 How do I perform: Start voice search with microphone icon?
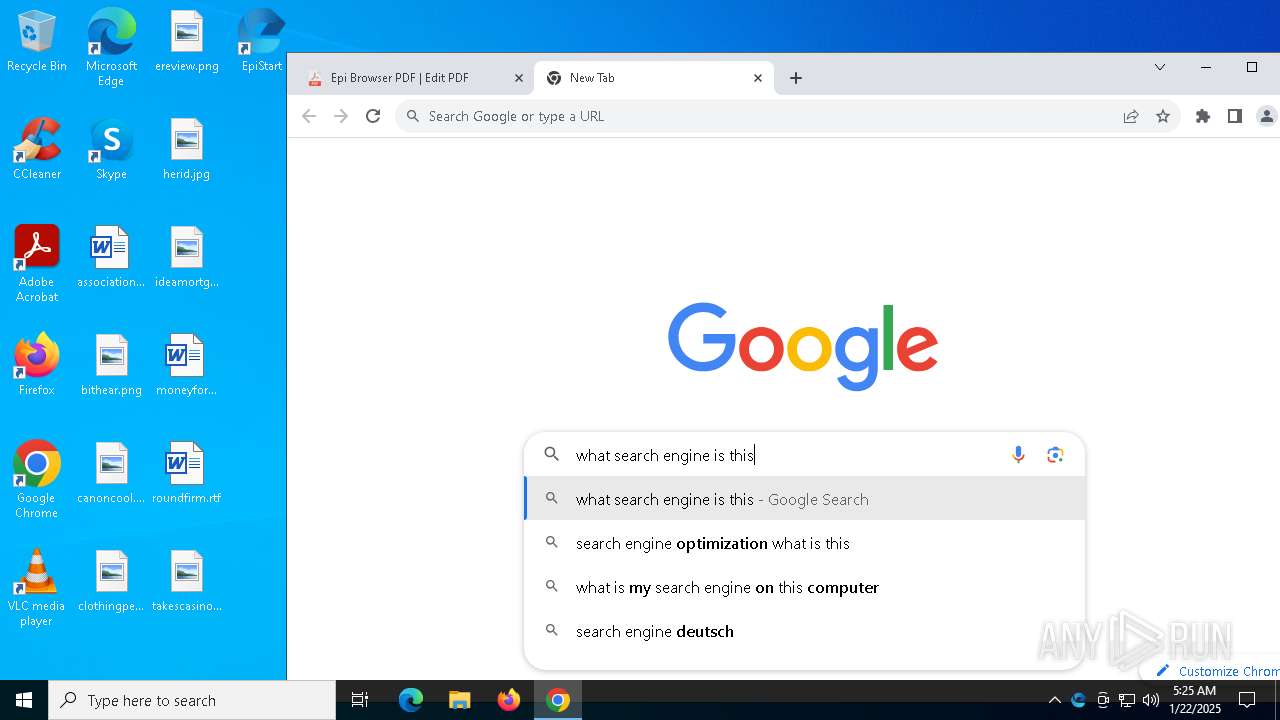(1018, 455)
